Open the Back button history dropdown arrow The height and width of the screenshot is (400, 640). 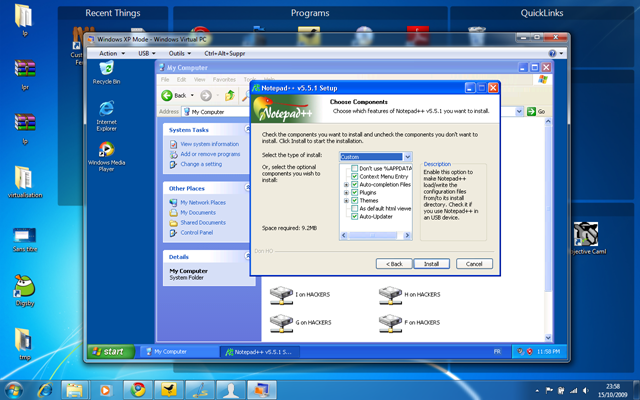pyautogui.click(x=192, y=96)
